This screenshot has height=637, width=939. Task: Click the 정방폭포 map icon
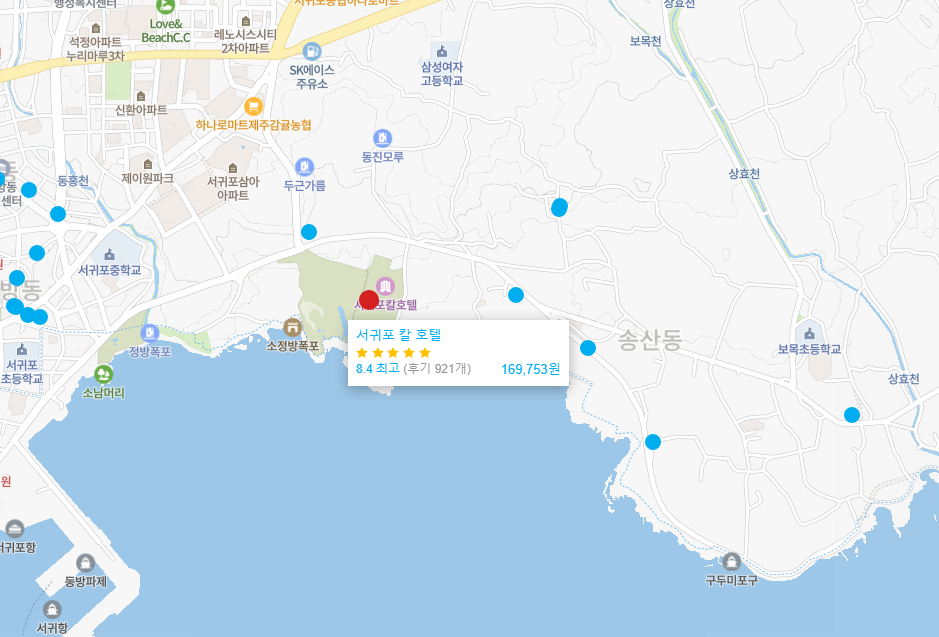tap(150, 333)
